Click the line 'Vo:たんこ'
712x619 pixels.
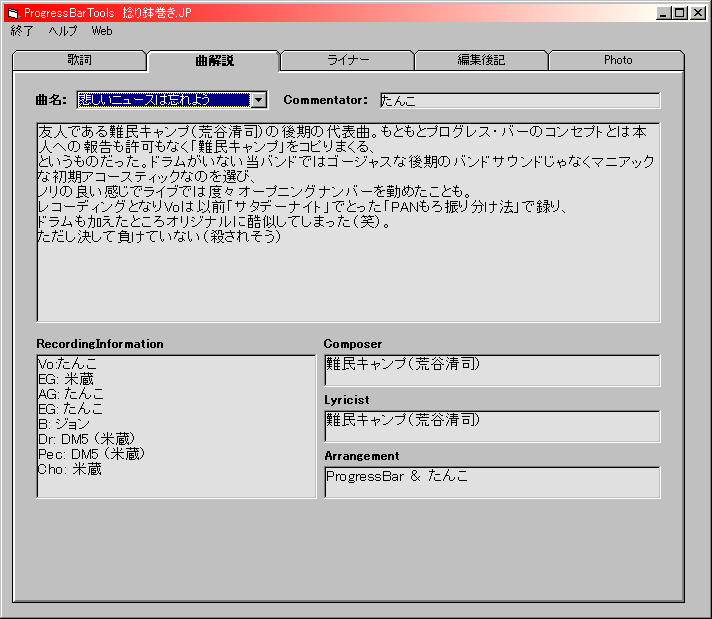tap(67, 364)
